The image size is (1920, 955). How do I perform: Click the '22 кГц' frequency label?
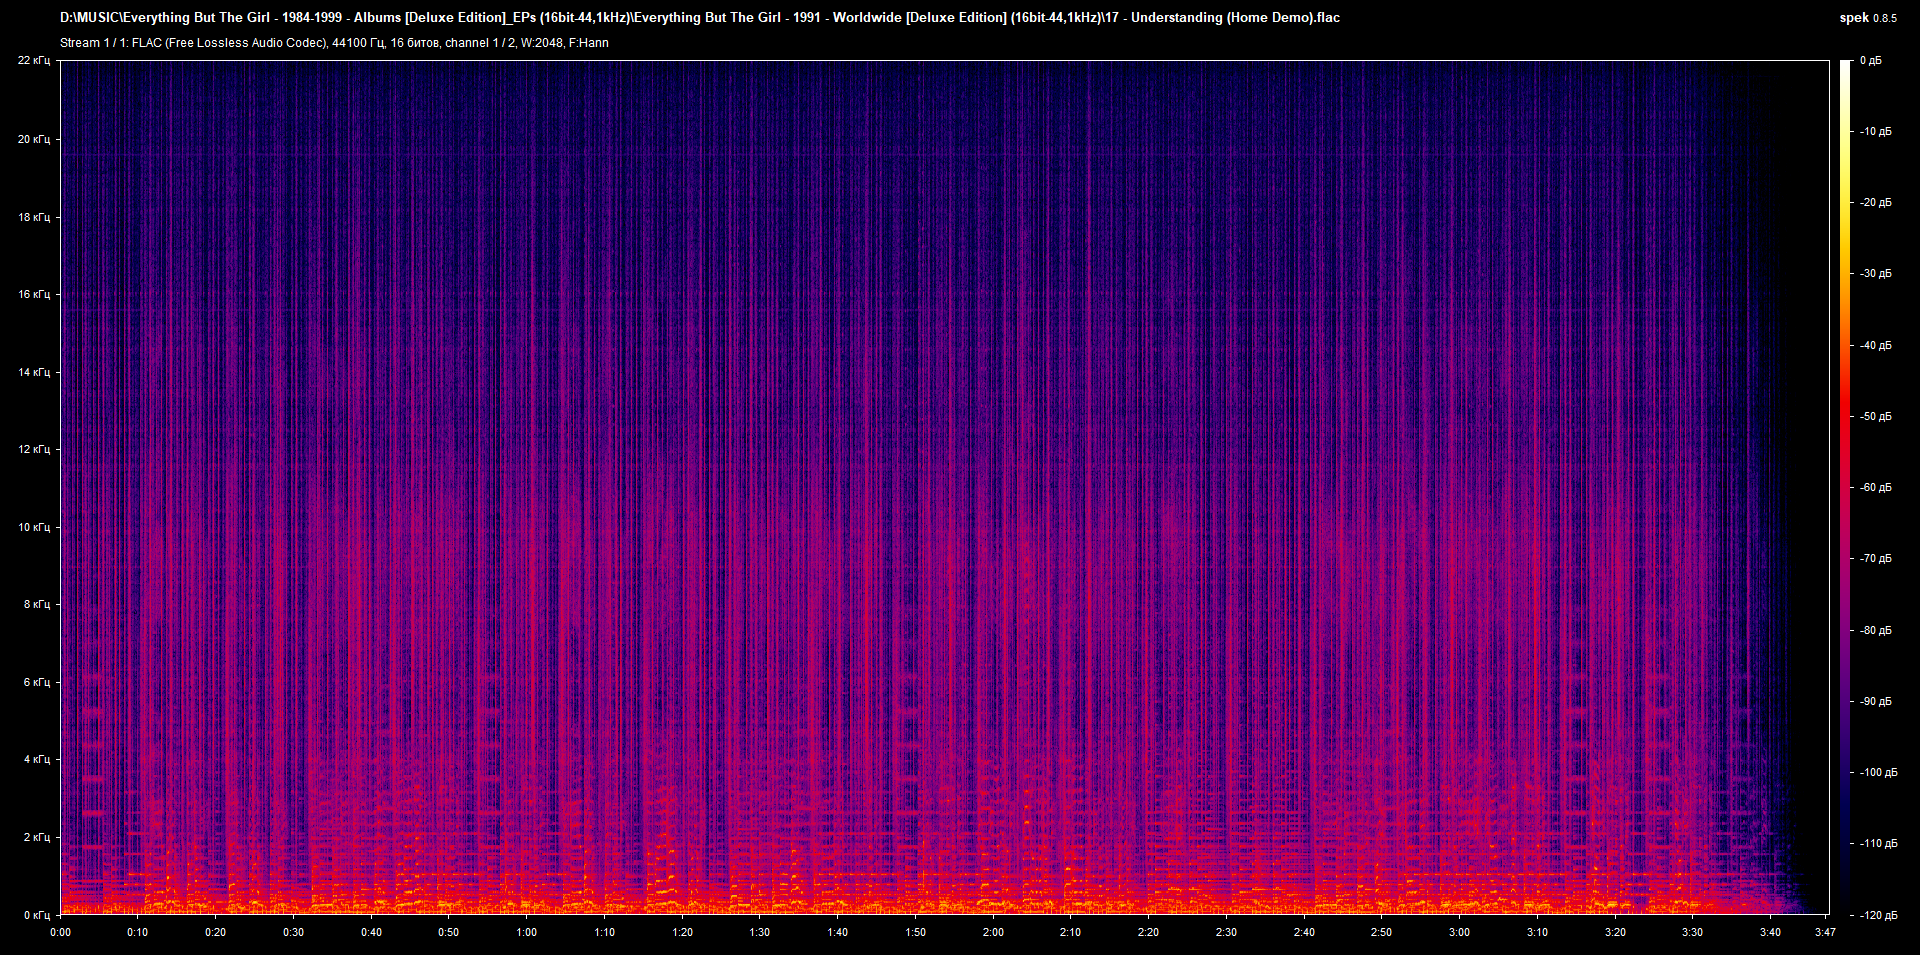tap(33, 61)
